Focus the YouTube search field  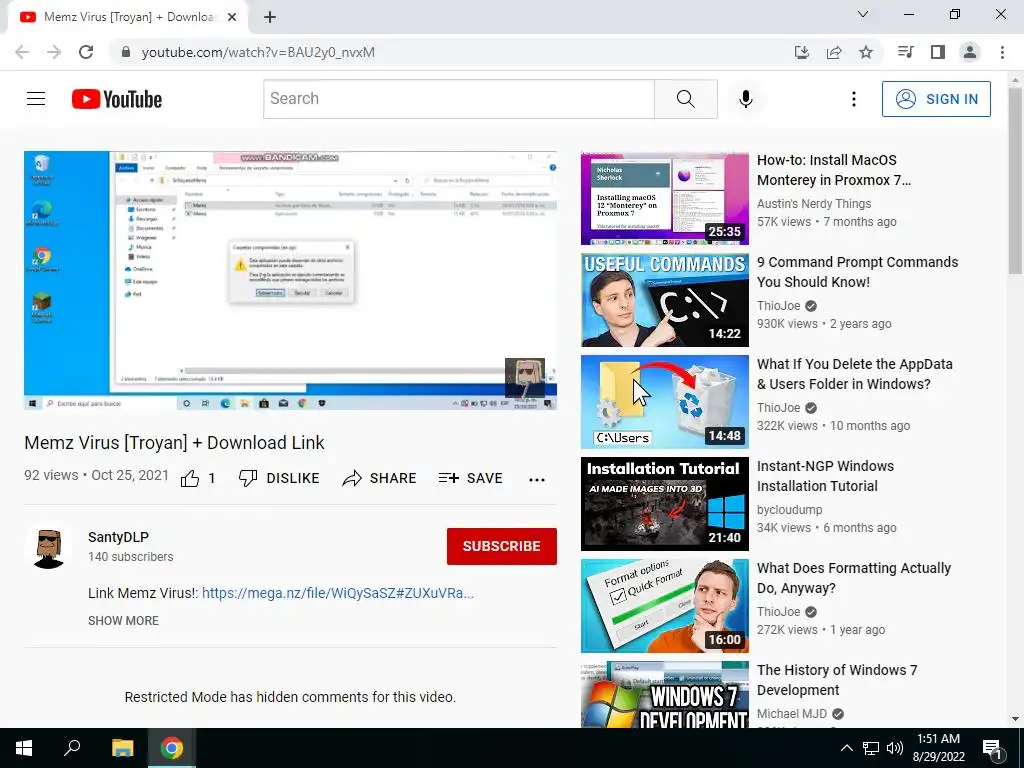pos(458,99)
